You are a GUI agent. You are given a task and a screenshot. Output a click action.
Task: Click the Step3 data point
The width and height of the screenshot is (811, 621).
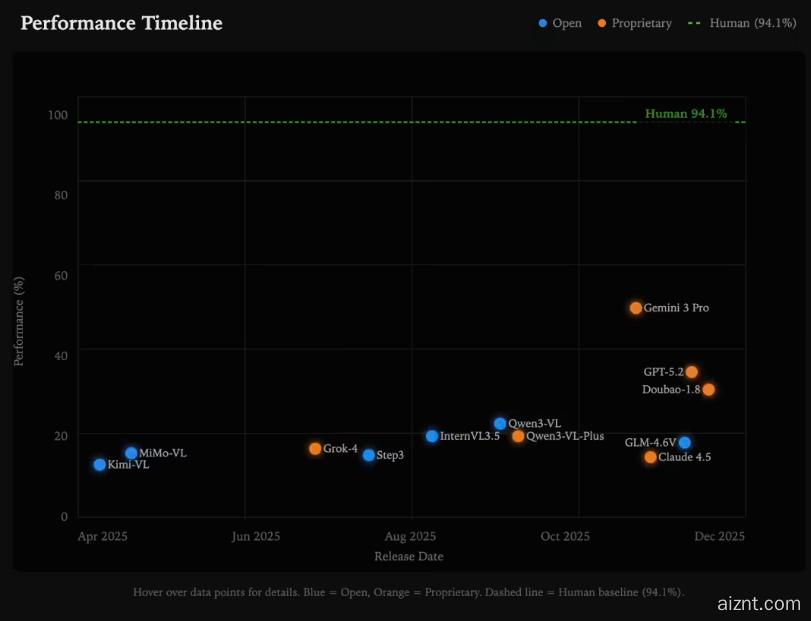369,455
